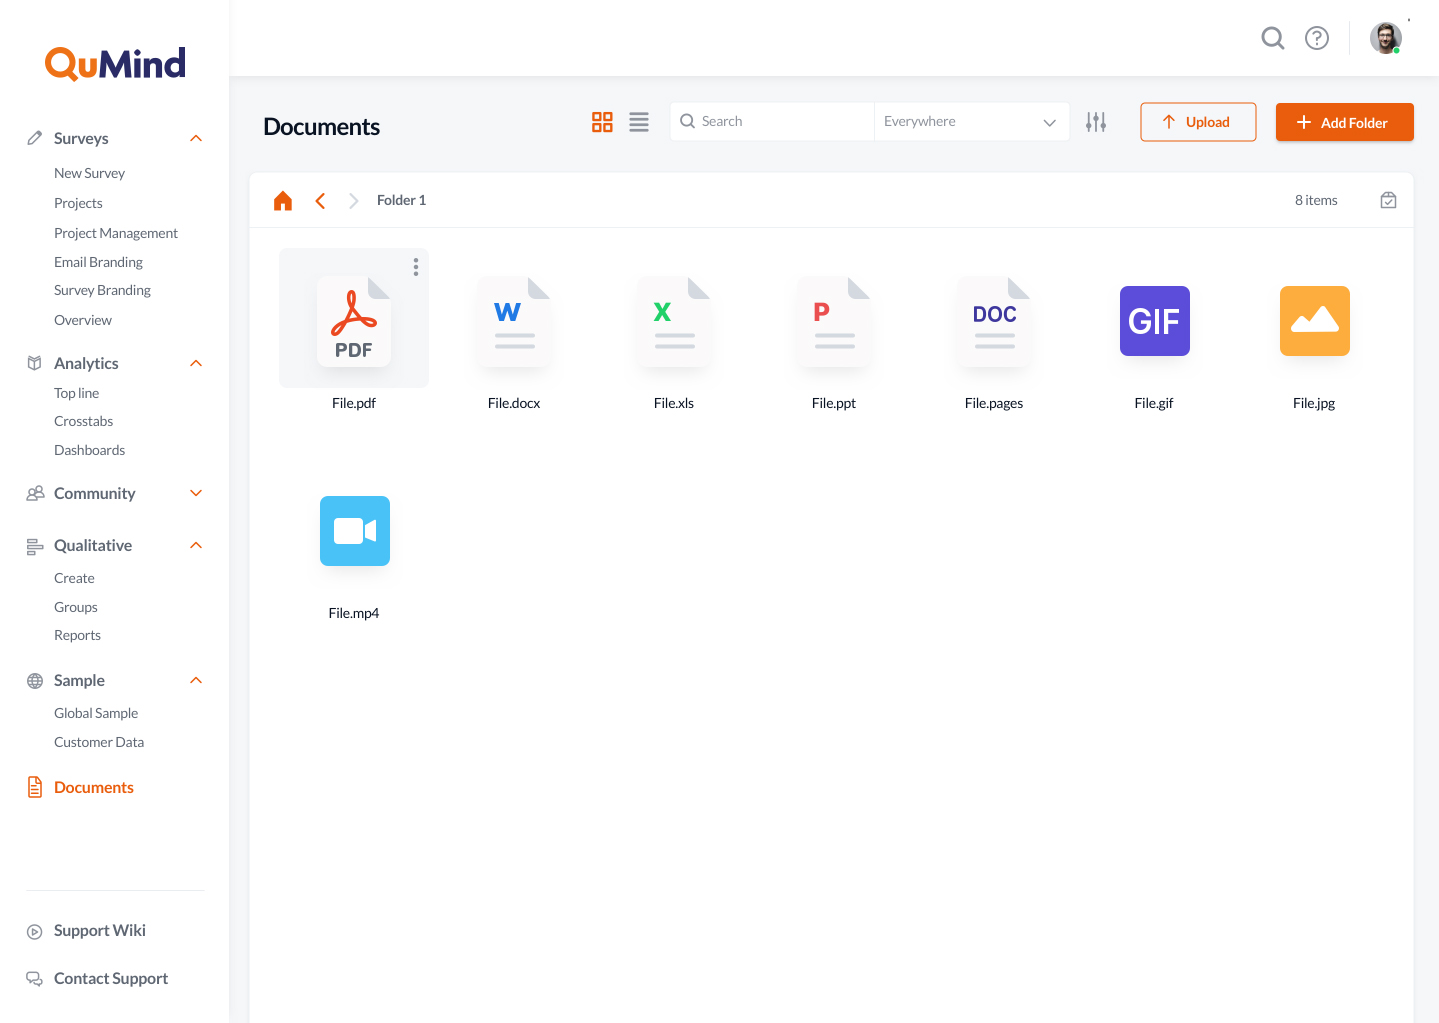Click the Analytics book icon
The width and height of the screenshot is (1439, 1023).
tap(35, 363)
